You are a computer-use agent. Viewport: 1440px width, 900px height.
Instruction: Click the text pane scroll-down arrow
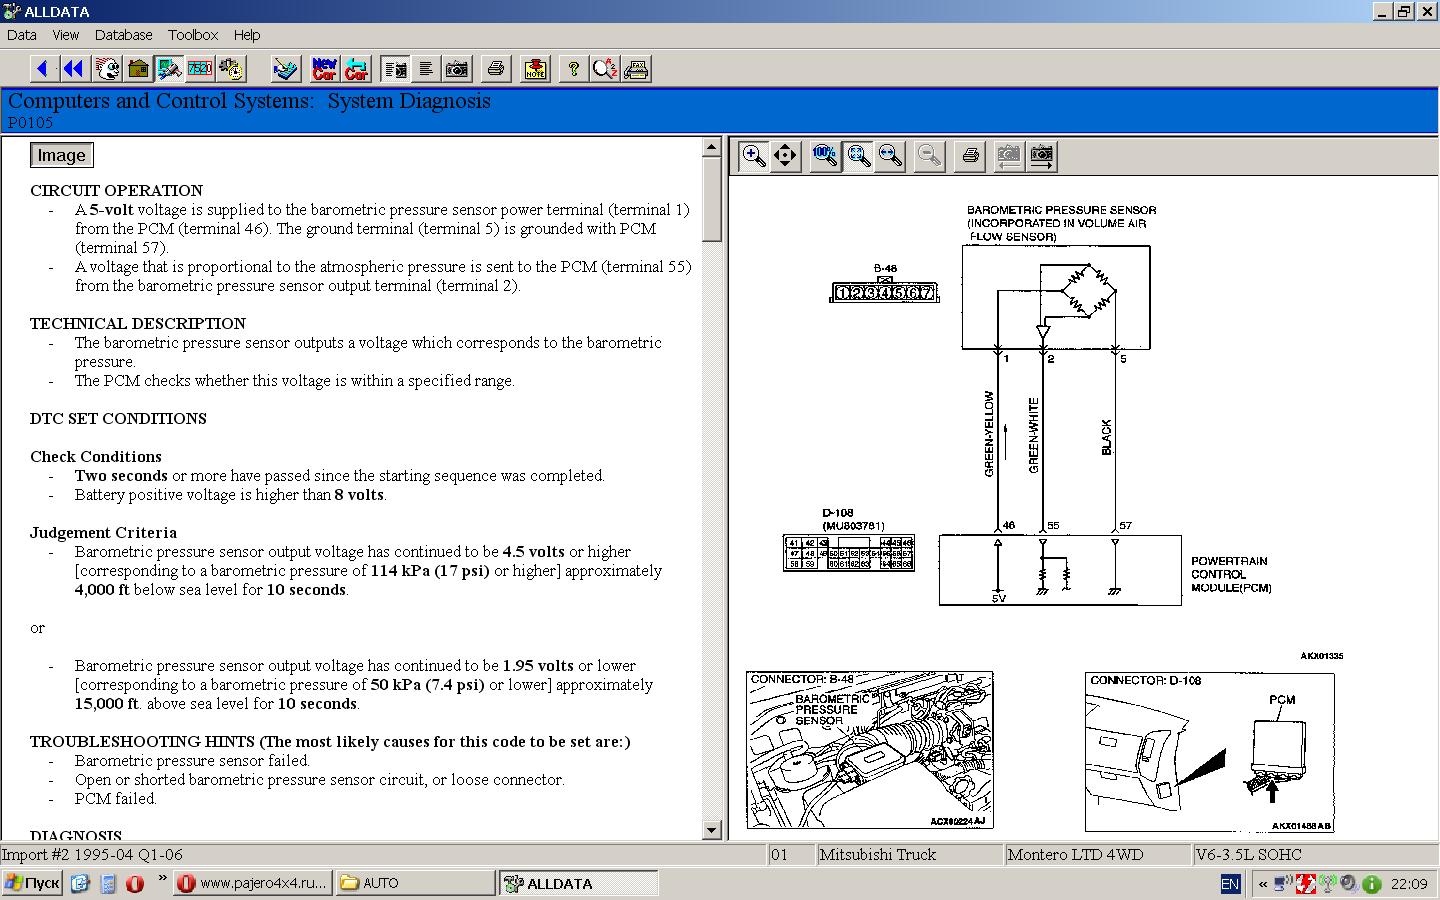pyautogui.click(x=711, y=830)
